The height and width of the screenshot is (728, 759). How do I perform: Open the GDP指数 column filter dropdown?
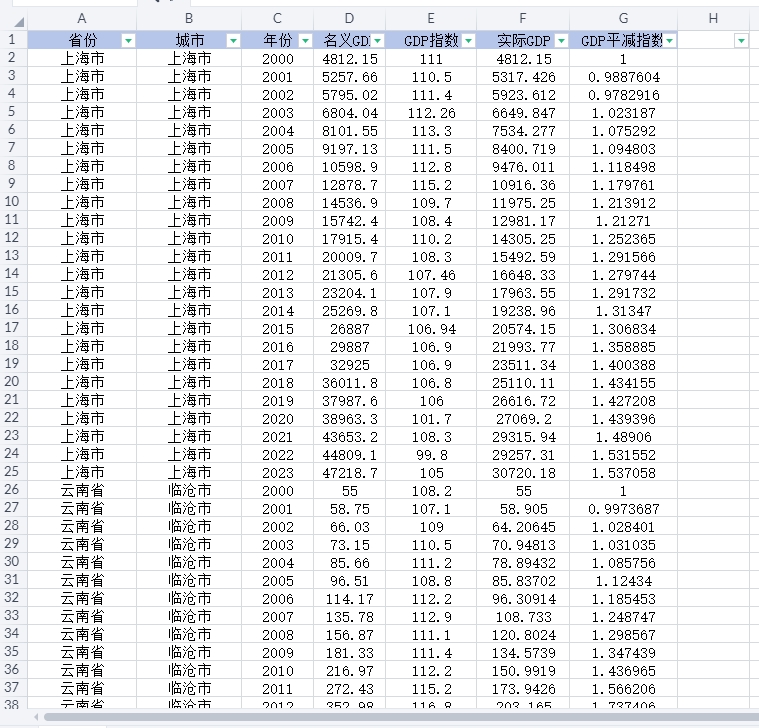coord(469,41)
